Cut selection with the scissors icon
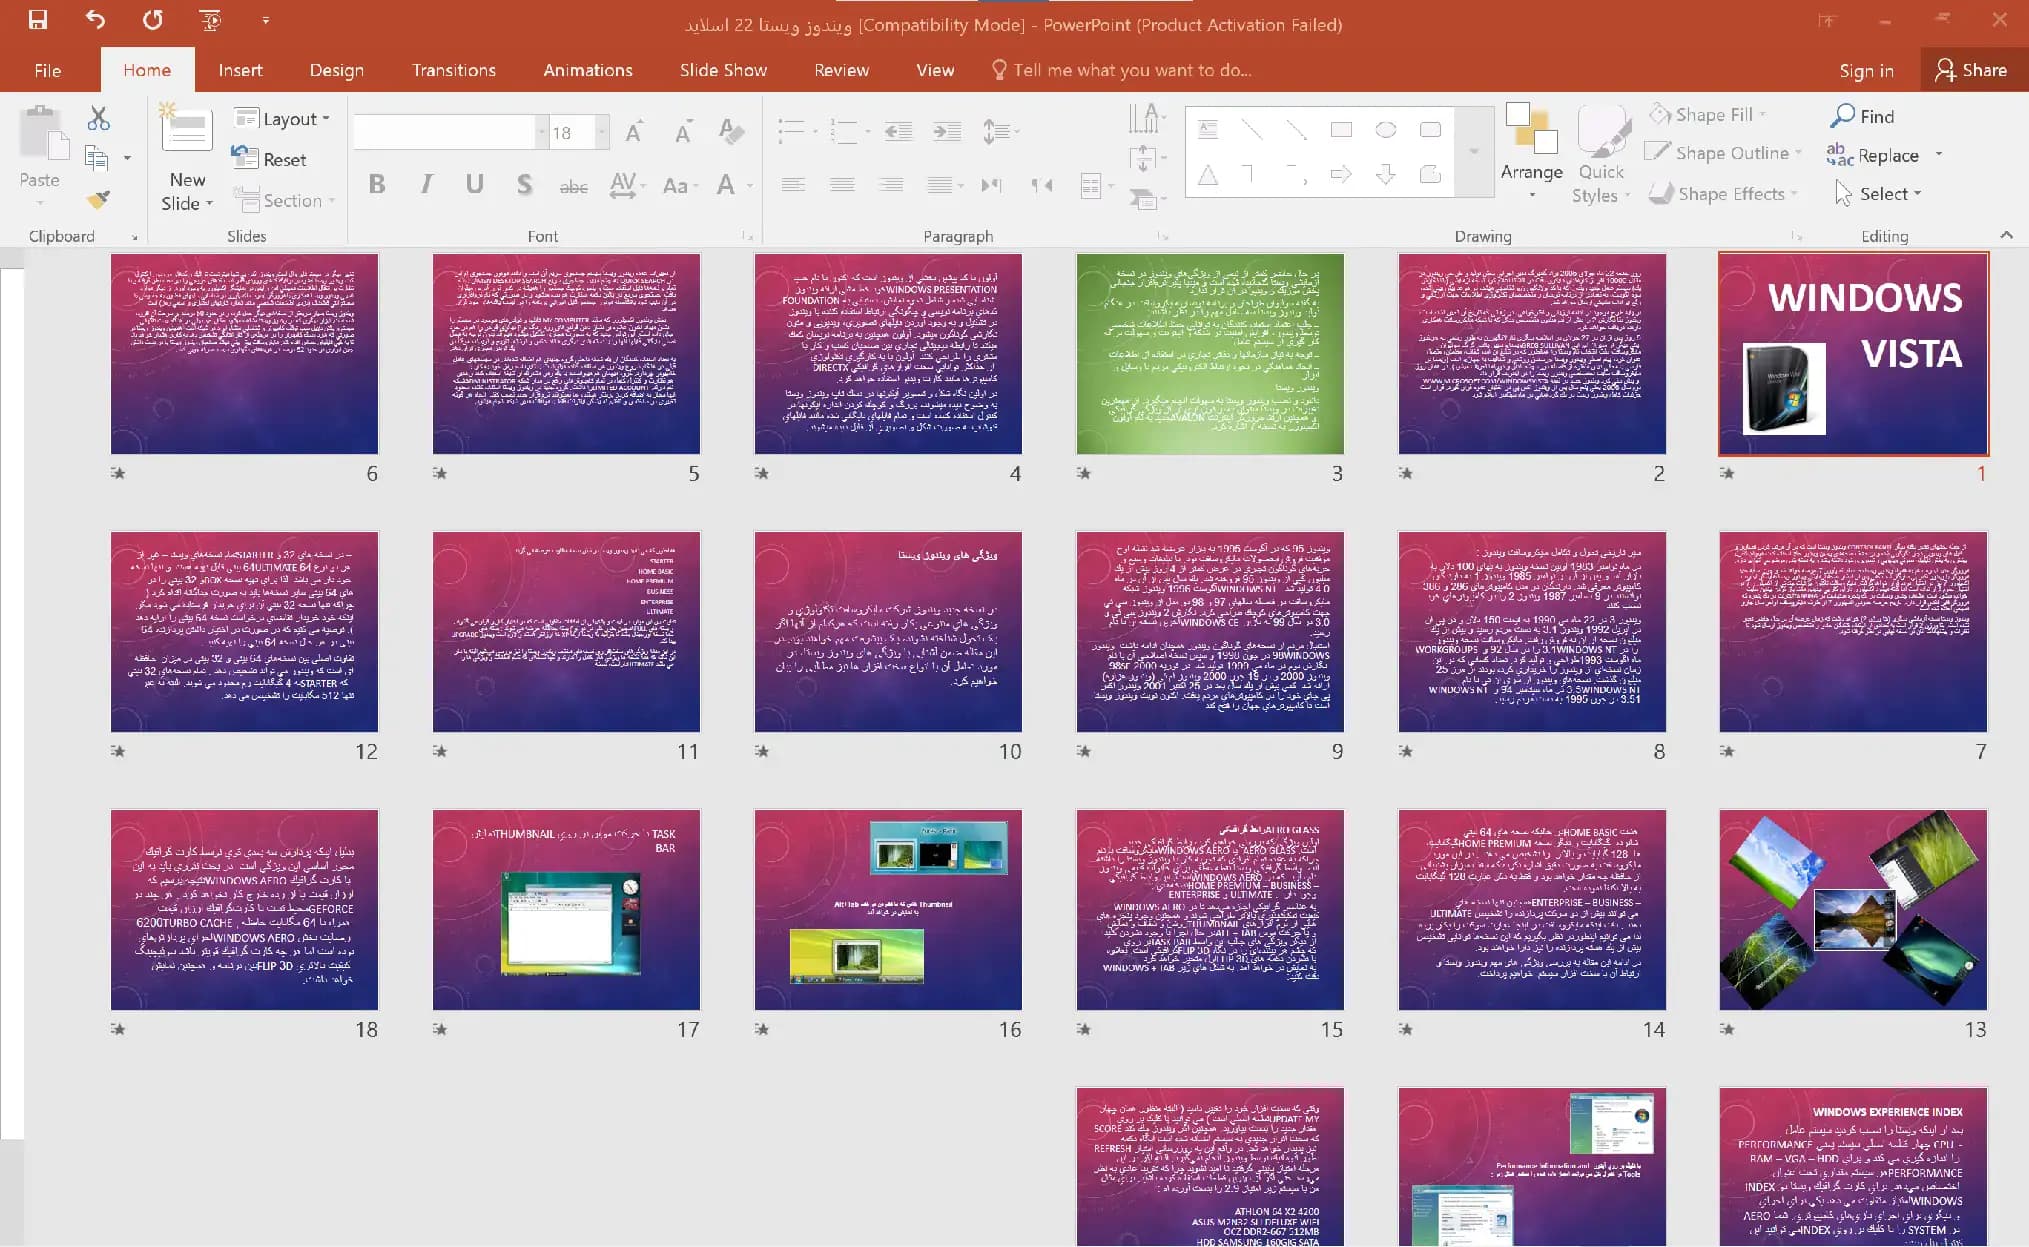Screen dimensions: 2029x1247 [98, 118]
